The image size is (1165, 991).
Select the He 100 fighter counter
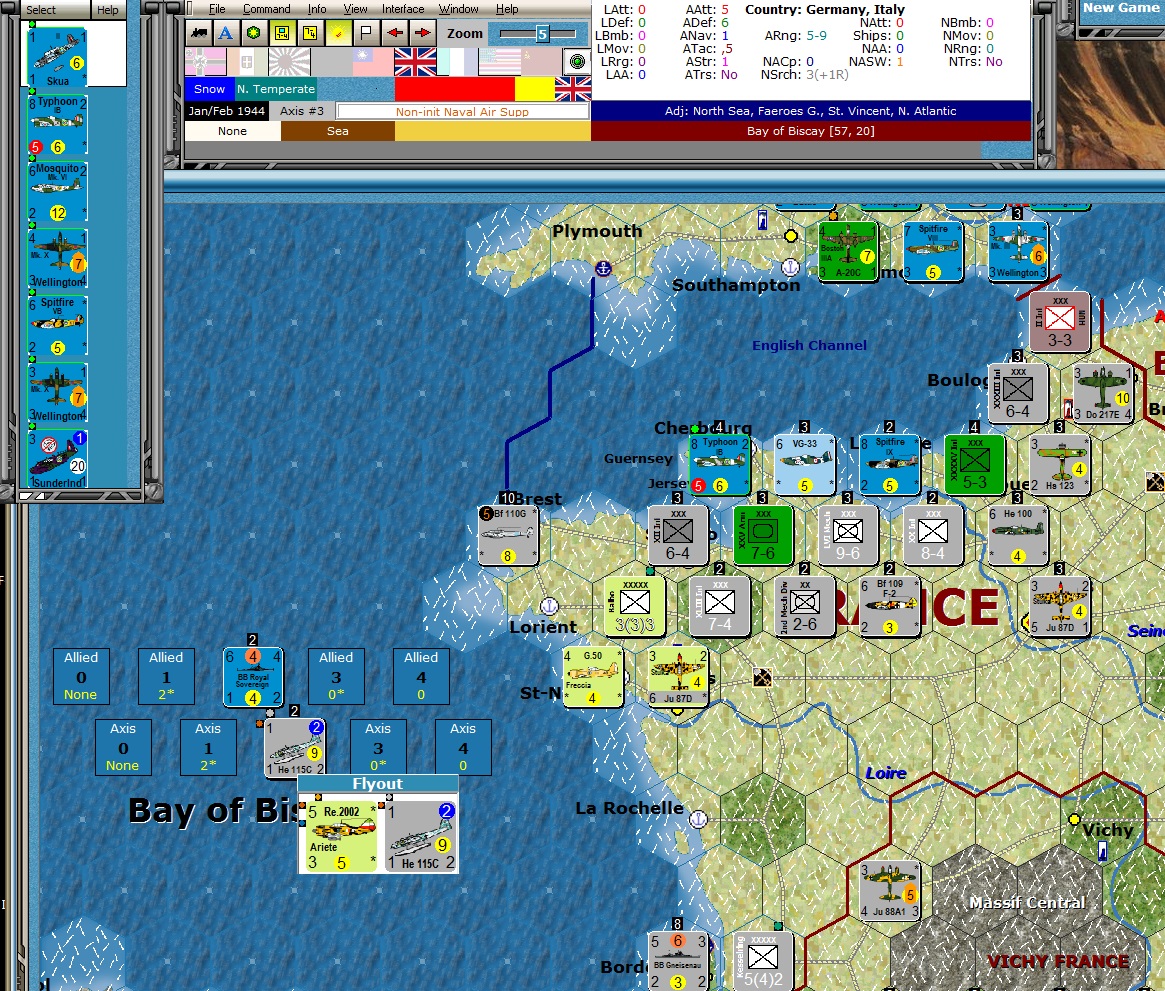click(x=1018, y=536)
